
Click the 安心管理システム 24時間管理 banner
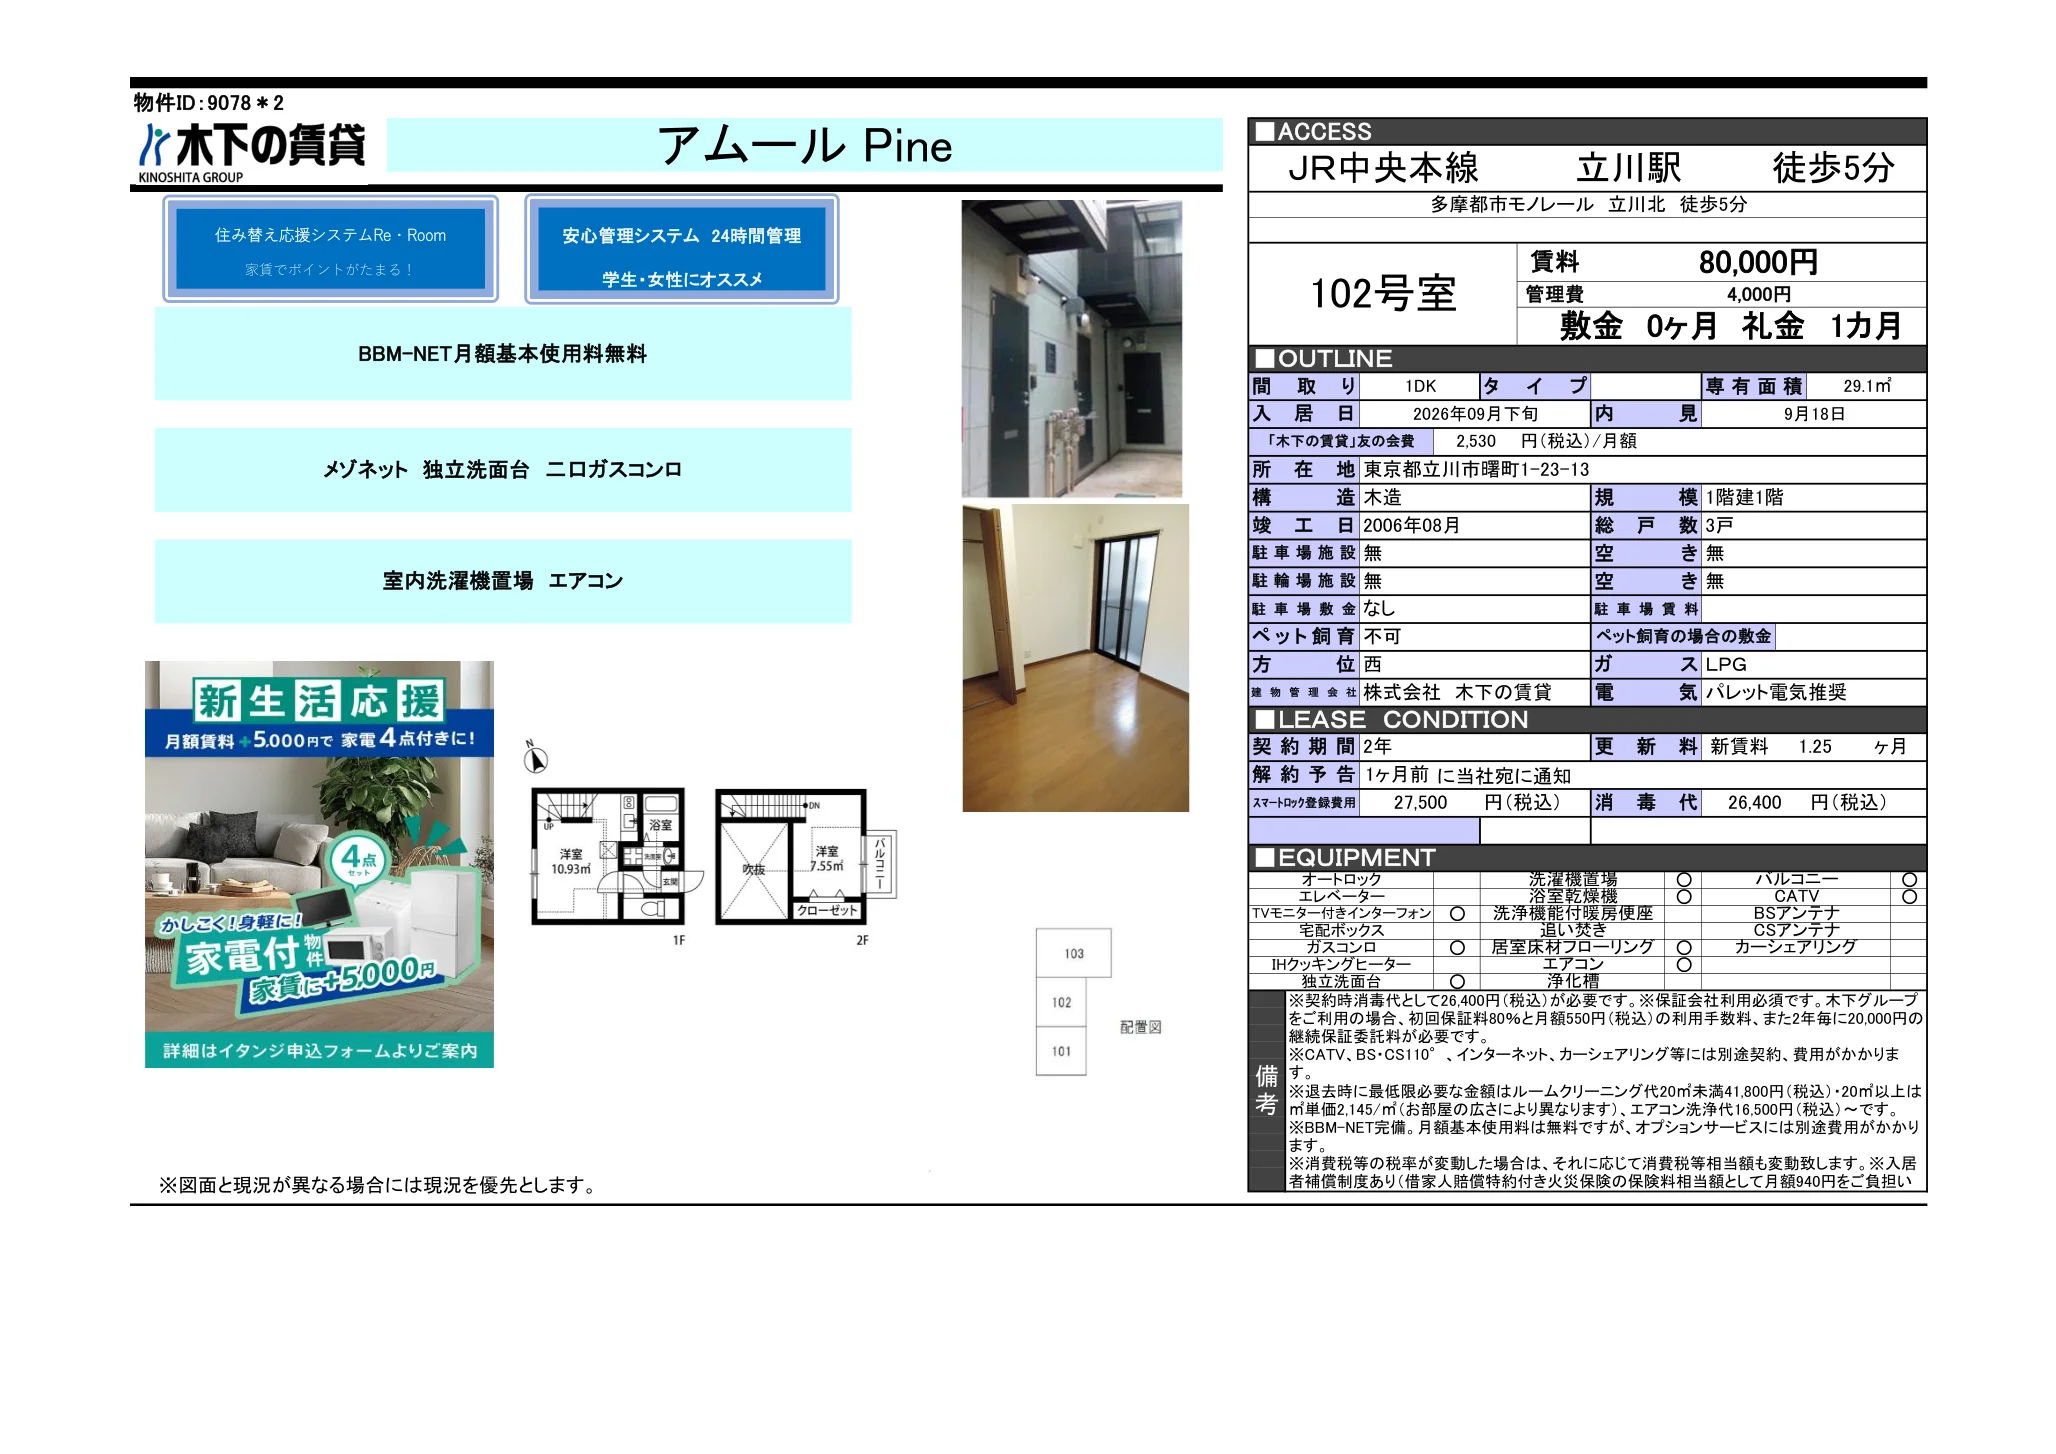point(681,249)
